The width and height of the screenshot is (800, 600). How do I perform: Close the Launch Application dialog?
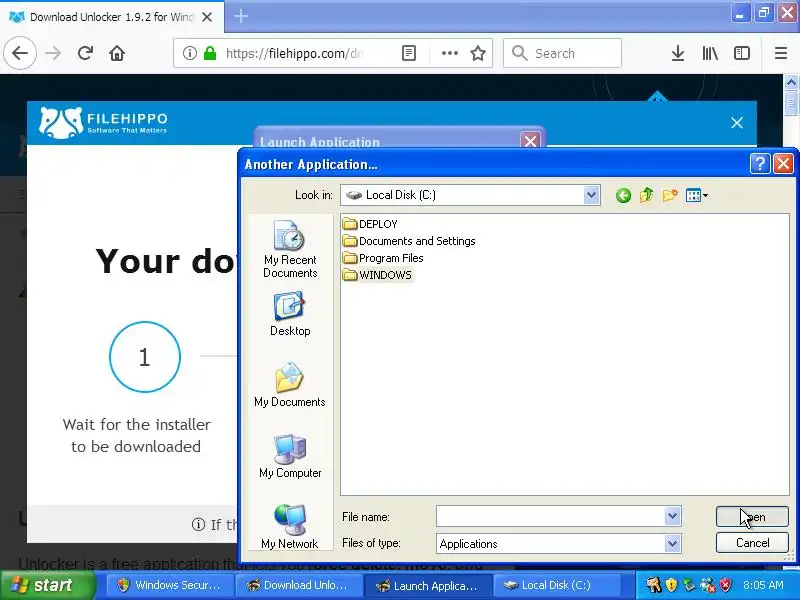point(531,141)
